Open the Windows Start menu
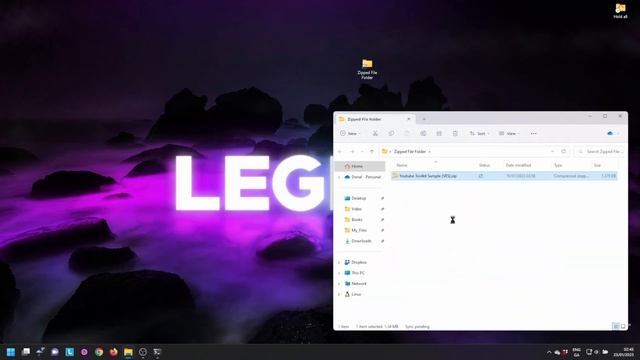 coord(11,352)
